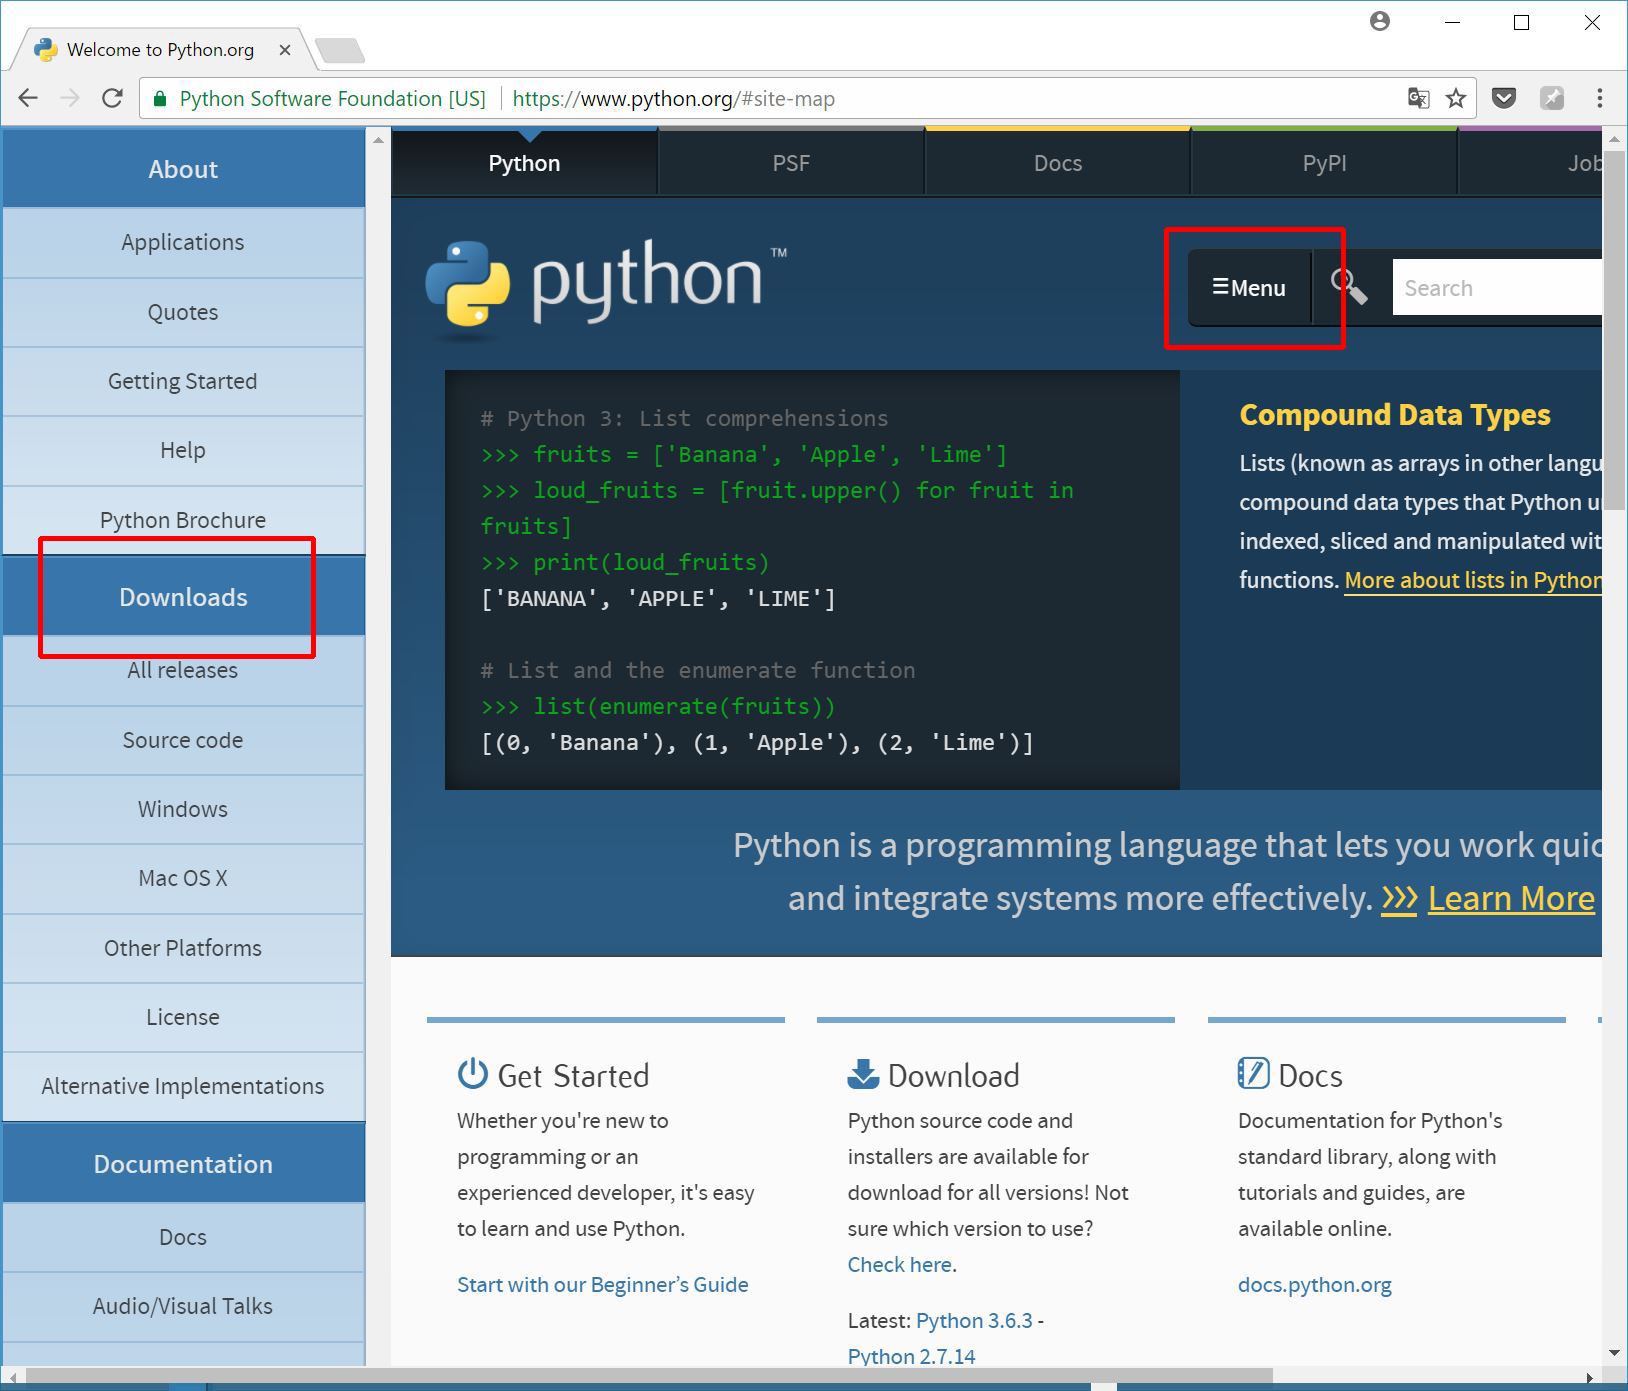The image size is (1628, 1391).
Task: Click the Learn More link
Action: click(x=1511, y=898)
